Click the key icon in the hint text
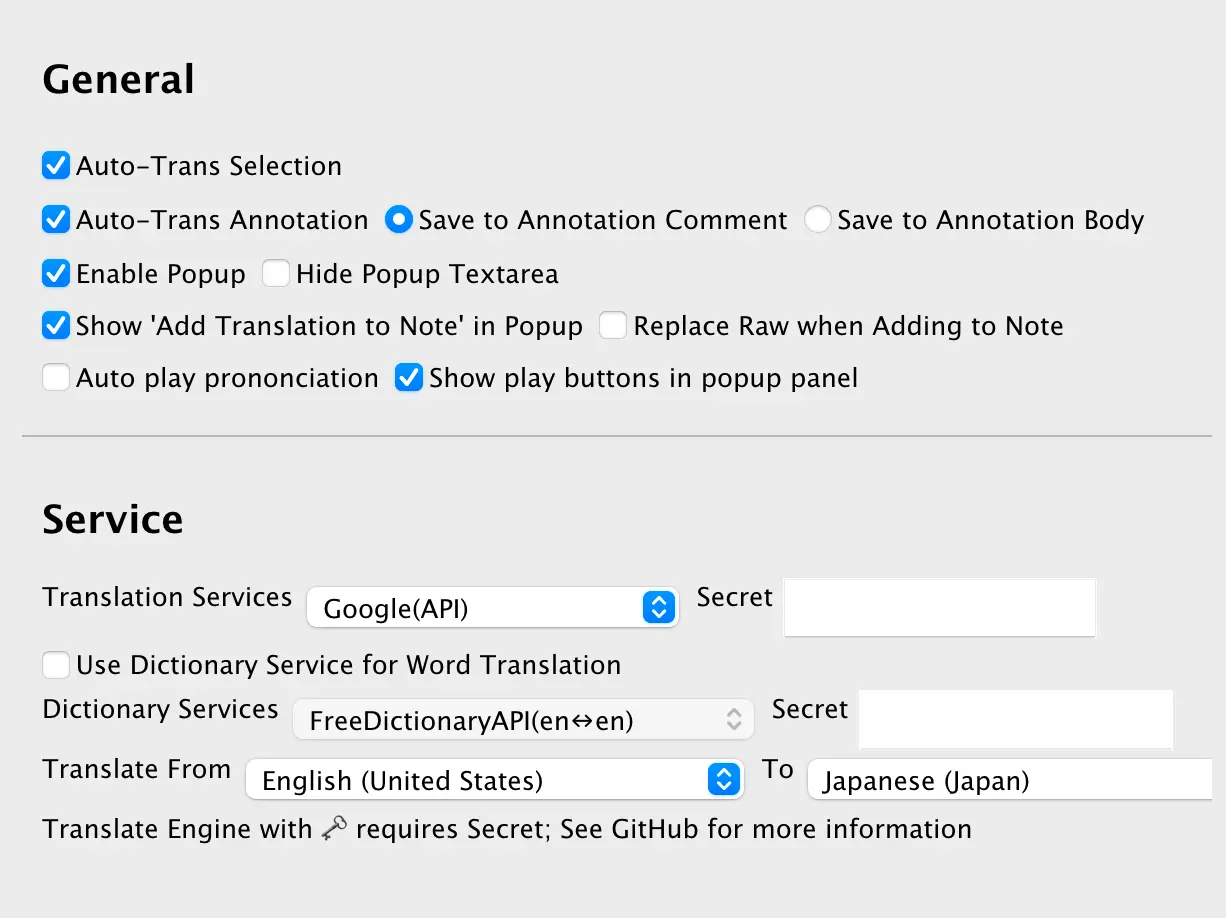Image resolution: width=1226 pixels, height=918 pixels. pos(334,830)
